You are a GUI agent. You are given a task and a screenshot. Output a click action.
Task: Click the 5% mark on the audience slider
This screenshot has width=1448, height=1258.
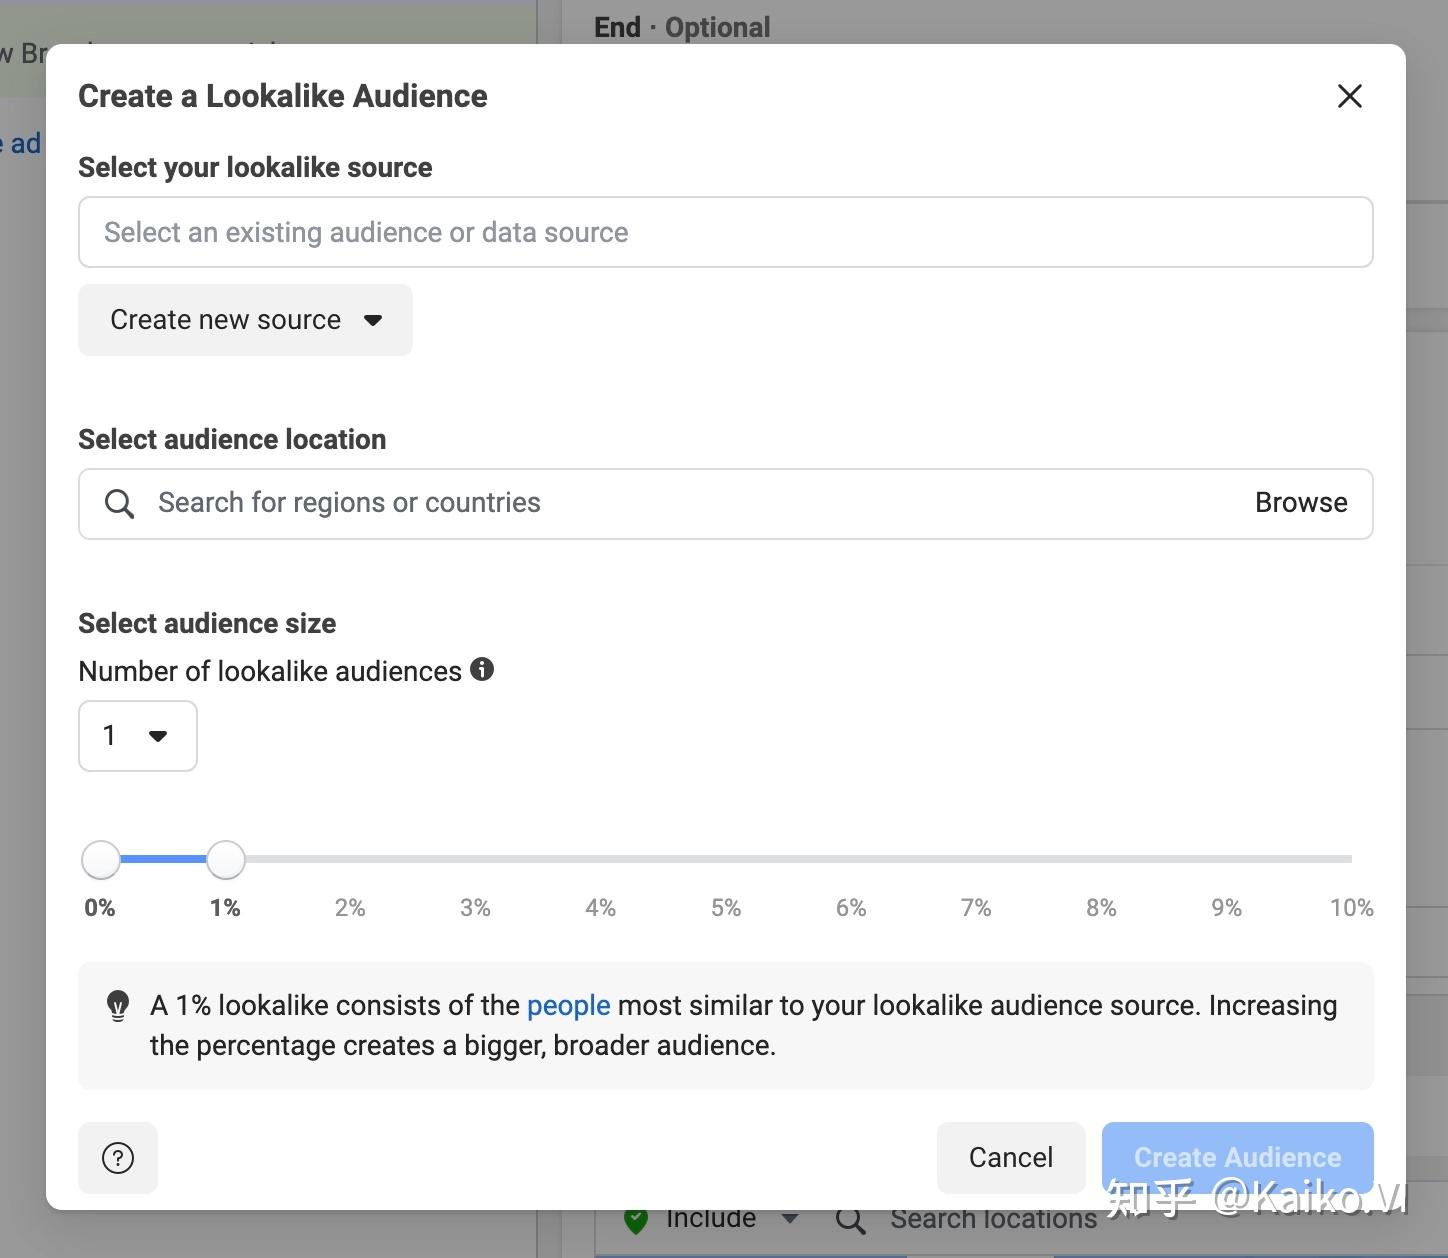(x=726, y=859)
